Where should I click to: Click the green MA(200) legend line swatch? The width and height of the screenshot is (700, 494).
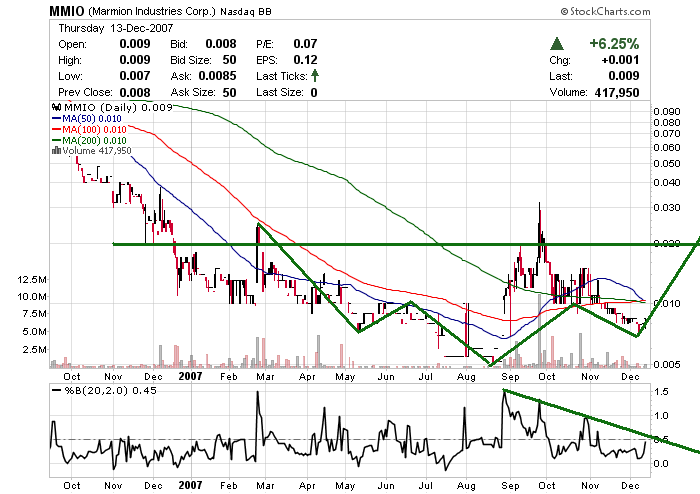point(56,141)
